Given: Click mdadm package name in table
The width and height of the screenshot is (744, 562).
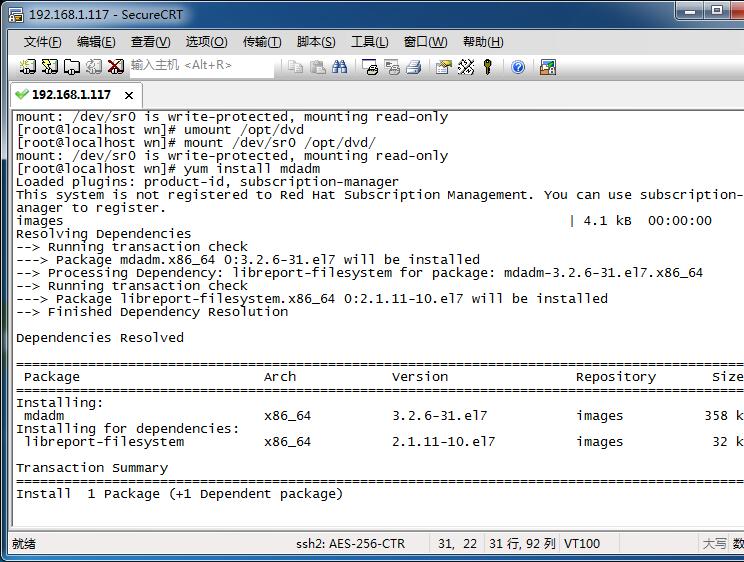Looking at the screenshot, I should pyautogui.click(x=44, y=416).
